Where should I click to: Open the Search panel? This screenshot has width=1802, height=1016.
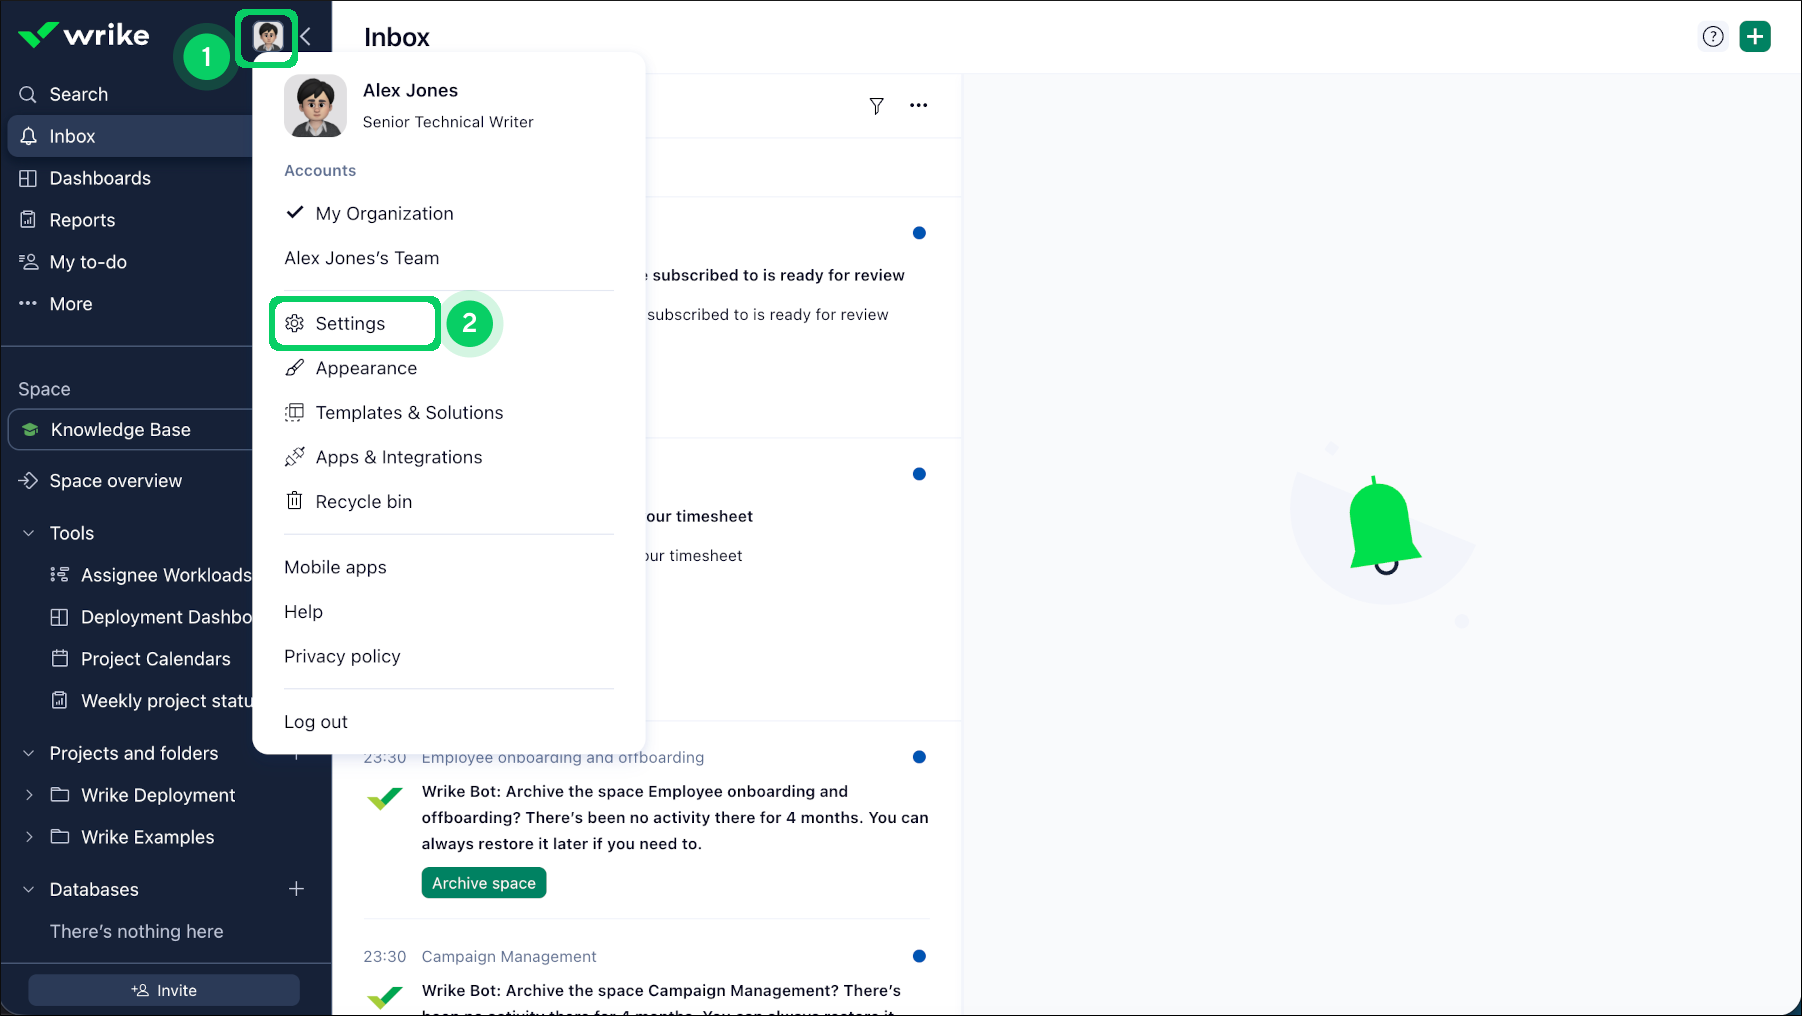coord(79,94)
